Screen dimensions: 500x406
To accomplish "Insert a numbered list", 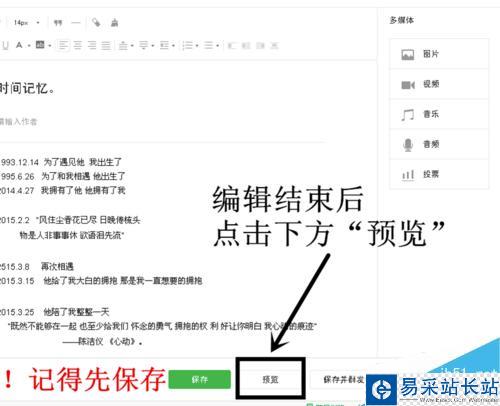I will pyautogui.click(x=188, y=45).
